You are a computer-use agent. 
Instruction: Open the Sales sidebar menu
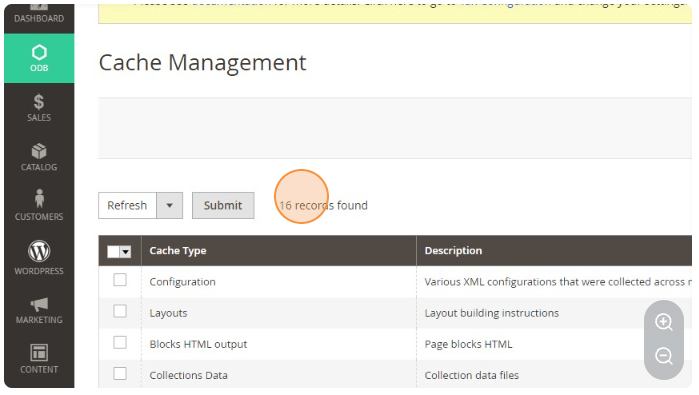(x=39, y=108)
